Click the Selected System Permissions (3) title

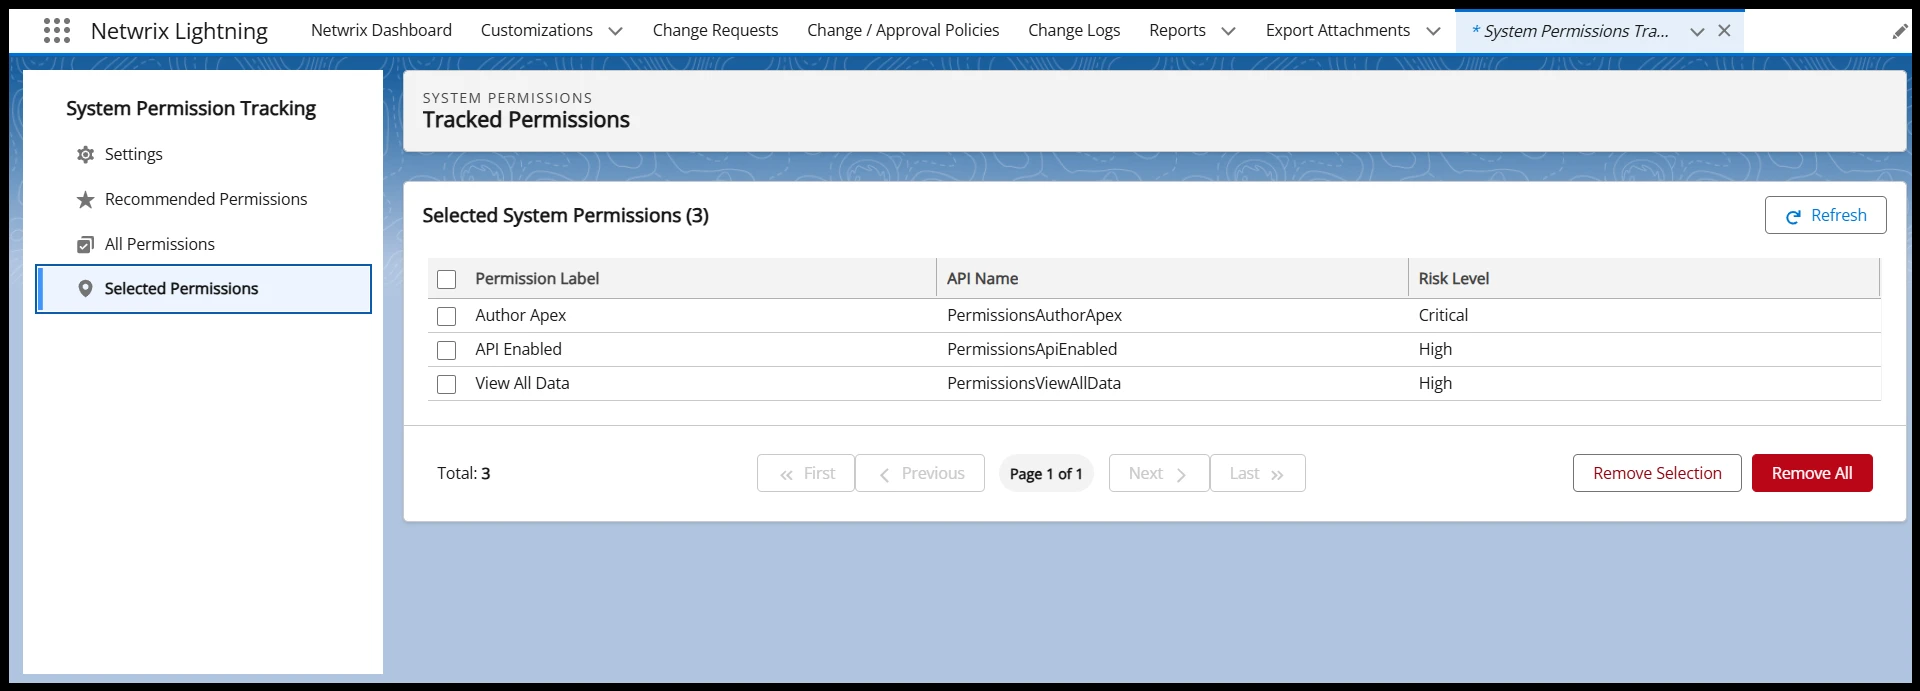[x=565, y=215]
